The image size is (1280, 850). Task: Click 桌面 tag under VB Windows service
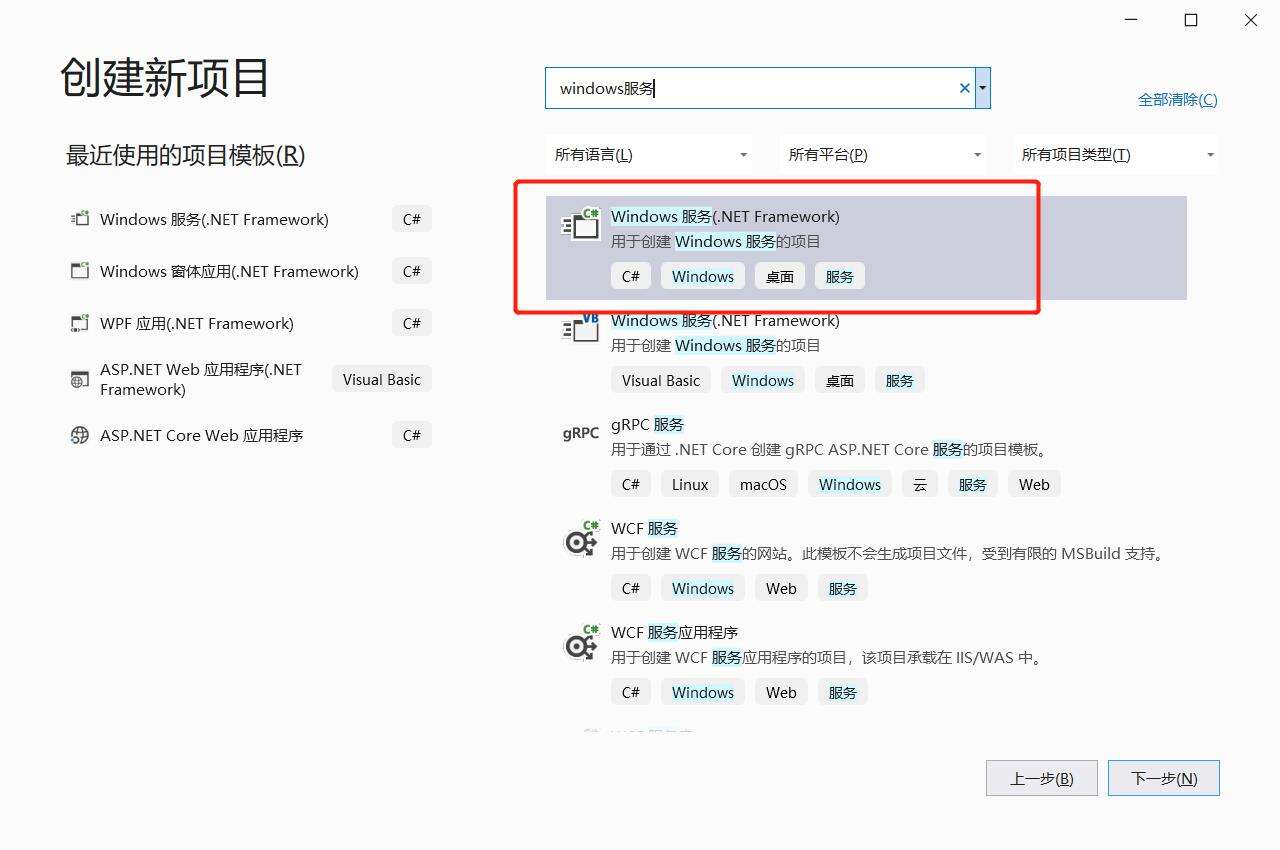pyautogui.click(x=840, y=380)
